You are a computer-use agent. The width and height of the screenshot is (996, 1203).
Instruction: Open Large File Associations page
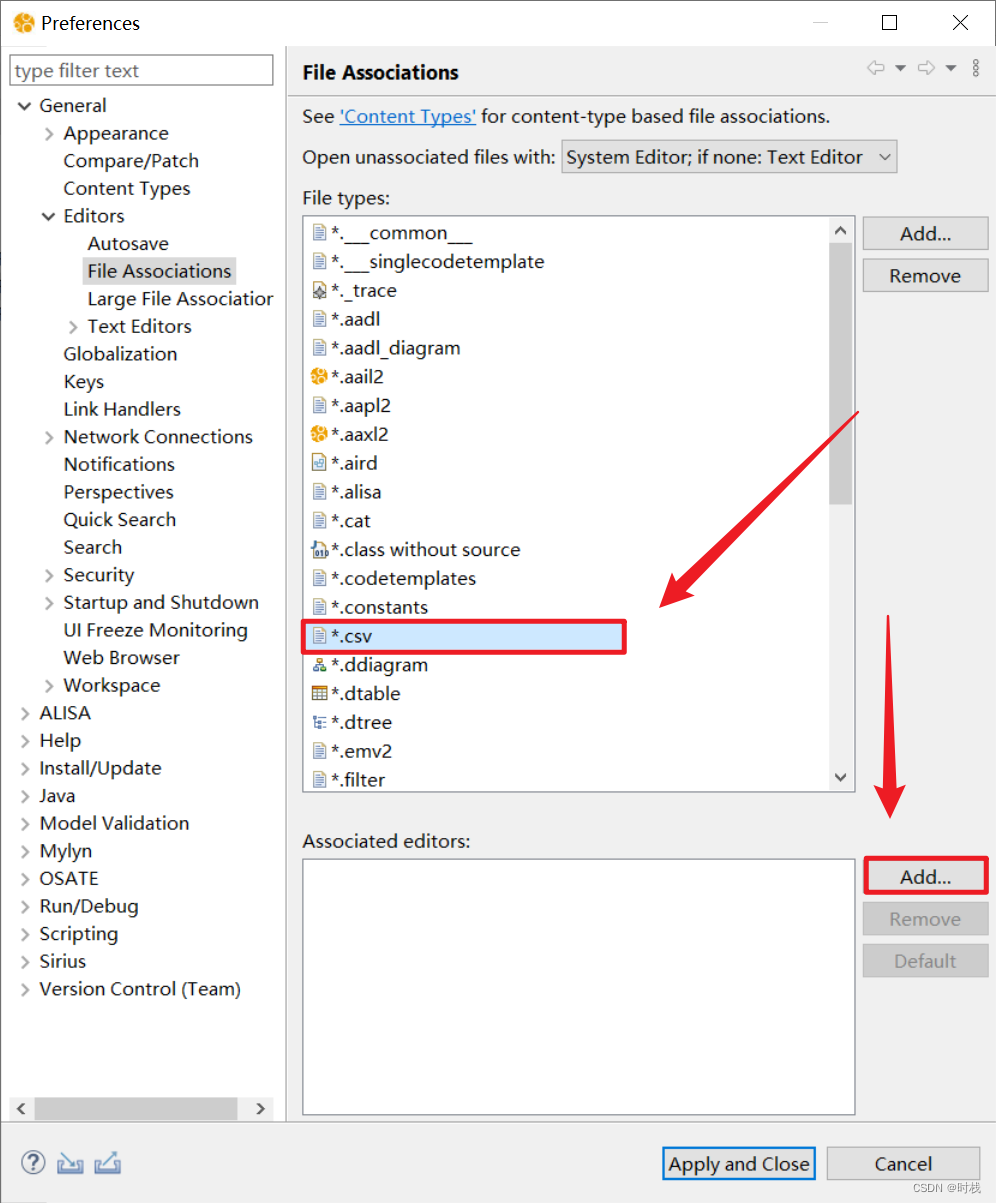coord(180,299)
